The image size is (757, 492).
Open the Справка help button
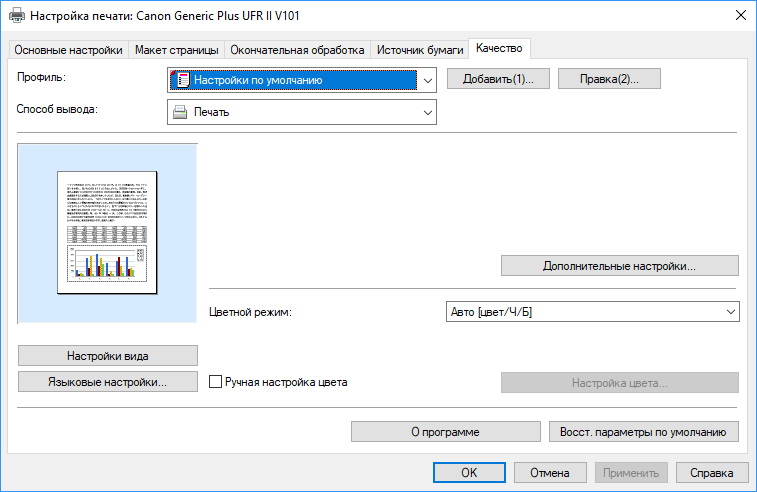click(x=712, y=473)
